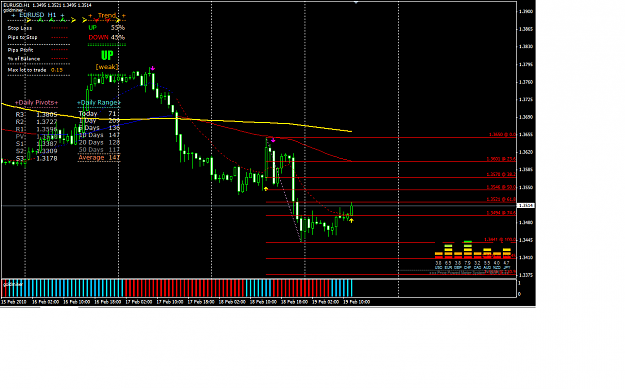The height and width of the screenshot is (389, 625).
Task: Click the S1 pivot value 1.3387
Action: [47, 144]
